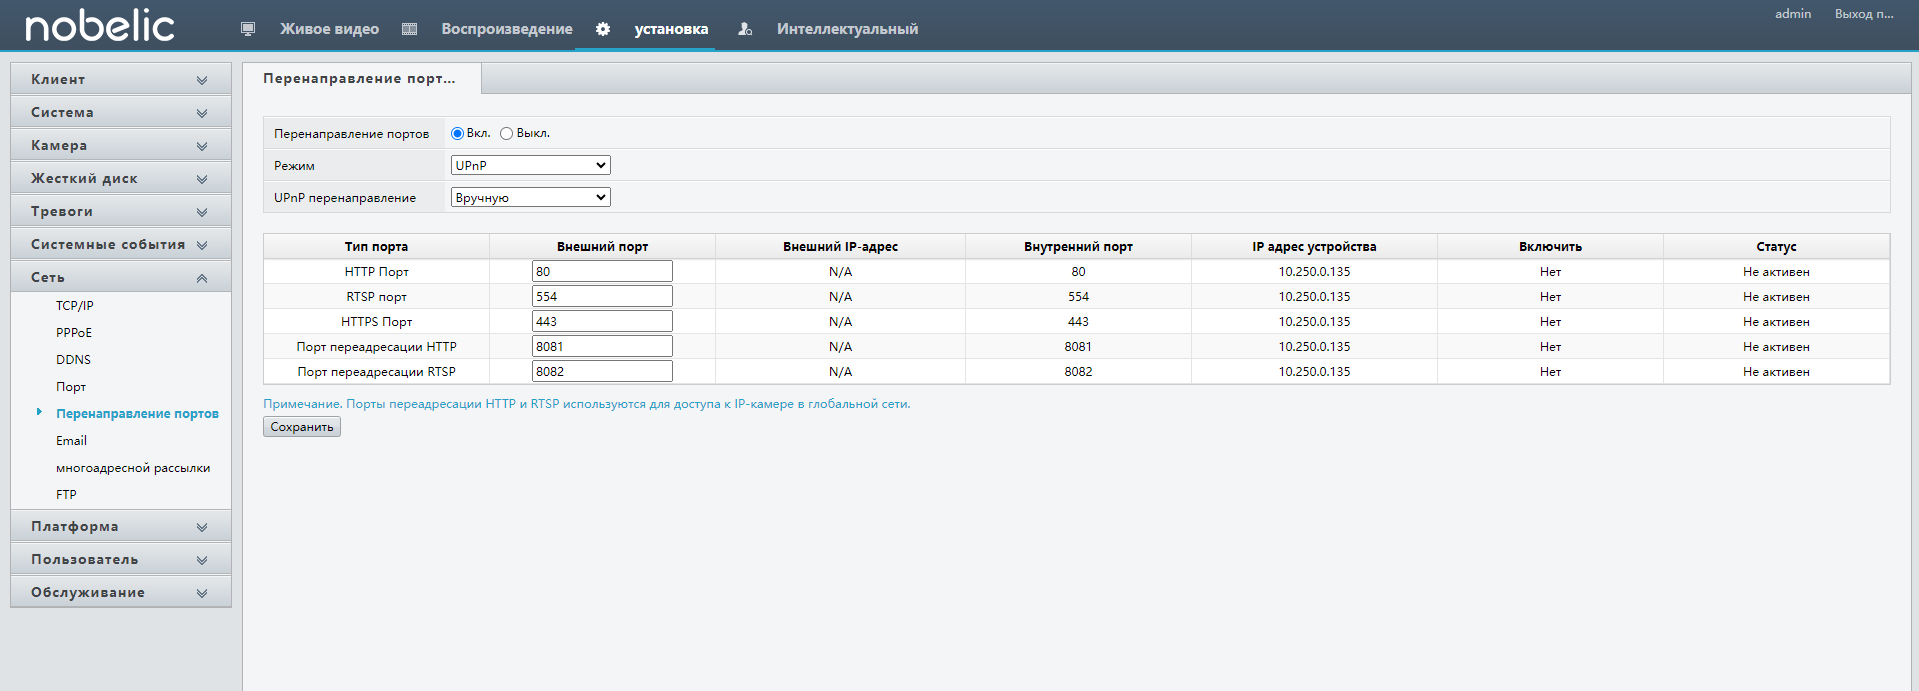Expand the Система section
The height and width of the screenshot is (691, 1919).
[121, 112]
